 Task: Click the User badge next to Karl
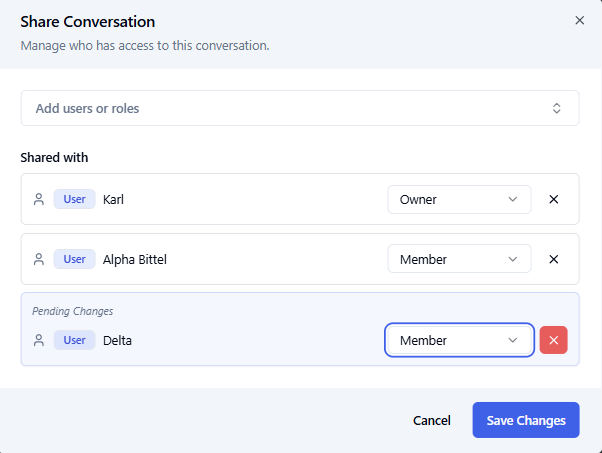74,199
